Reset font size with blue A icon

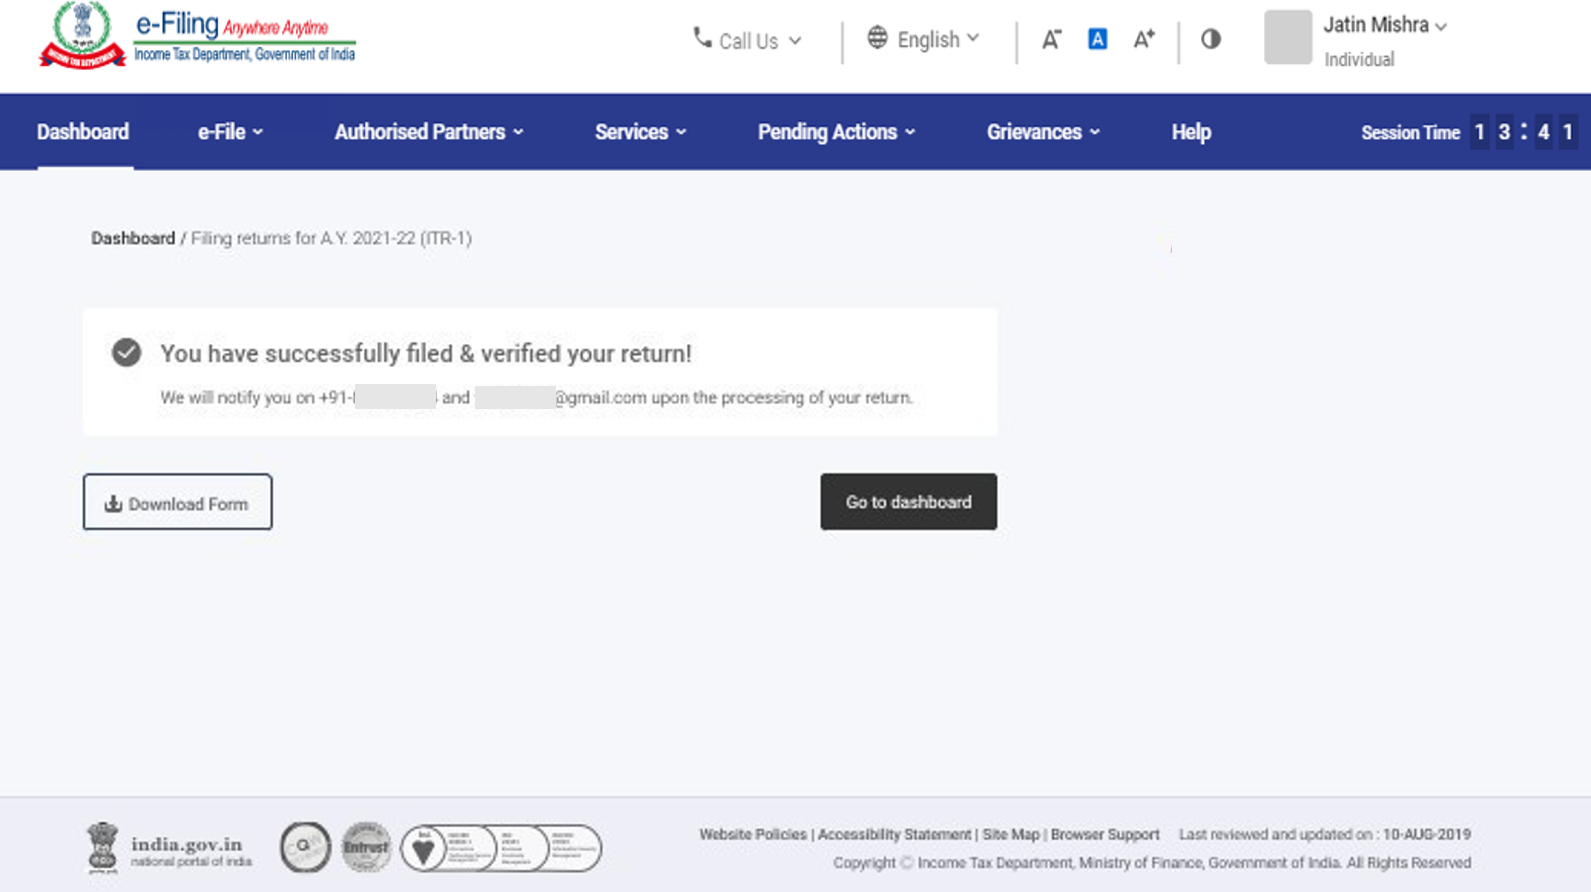pos(1097,39)
